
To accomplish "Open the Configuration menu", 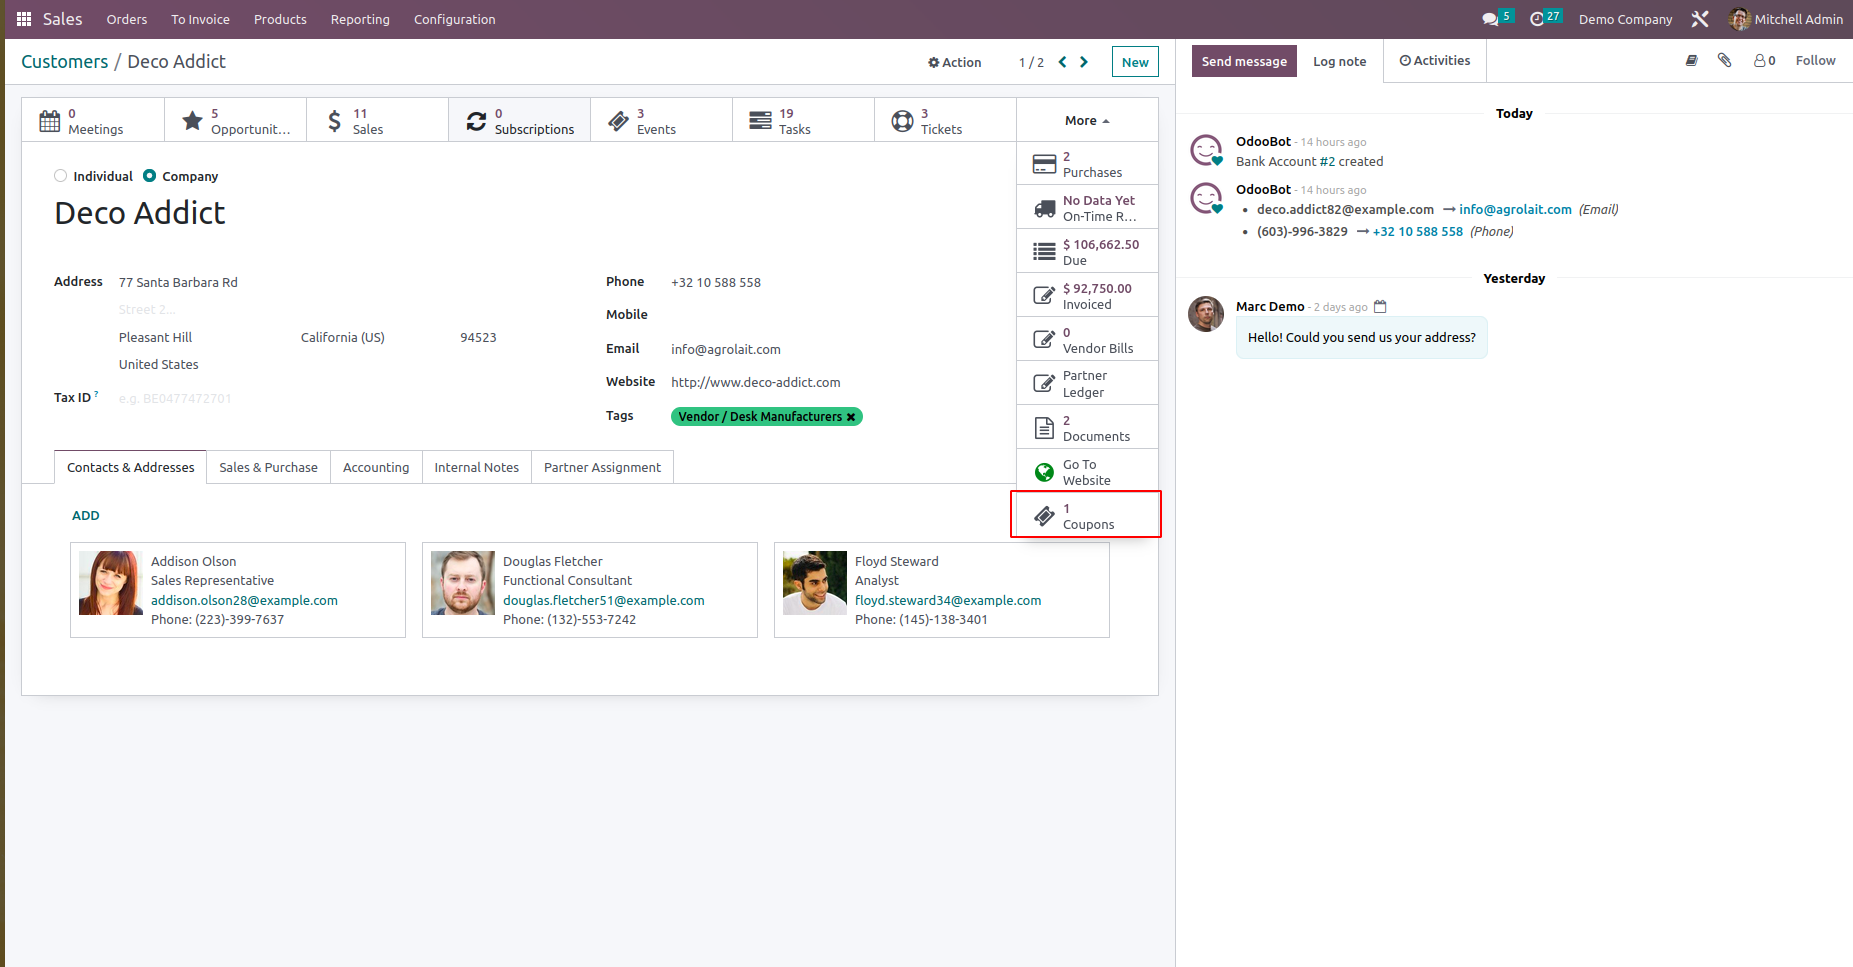I will (455, 19).
